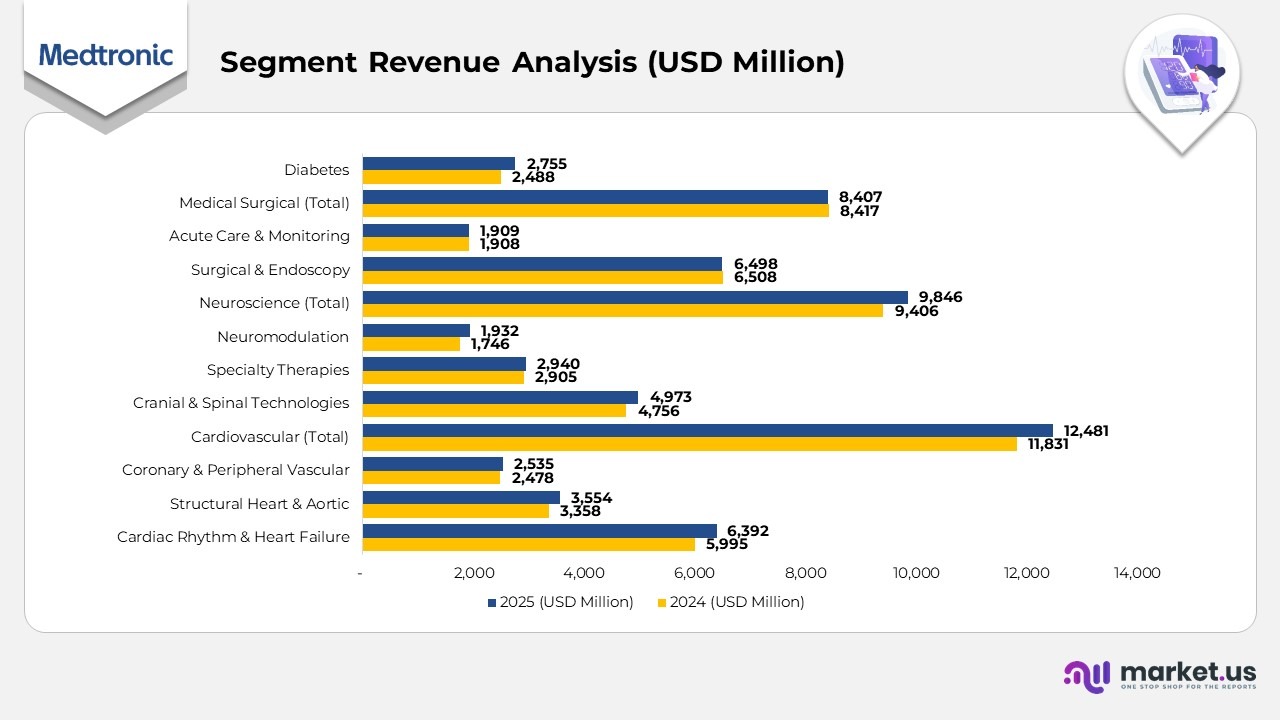1280x720 pixels.
Task: Toggle visibility of the Diabetes series bars
Action: coord(316,169)
